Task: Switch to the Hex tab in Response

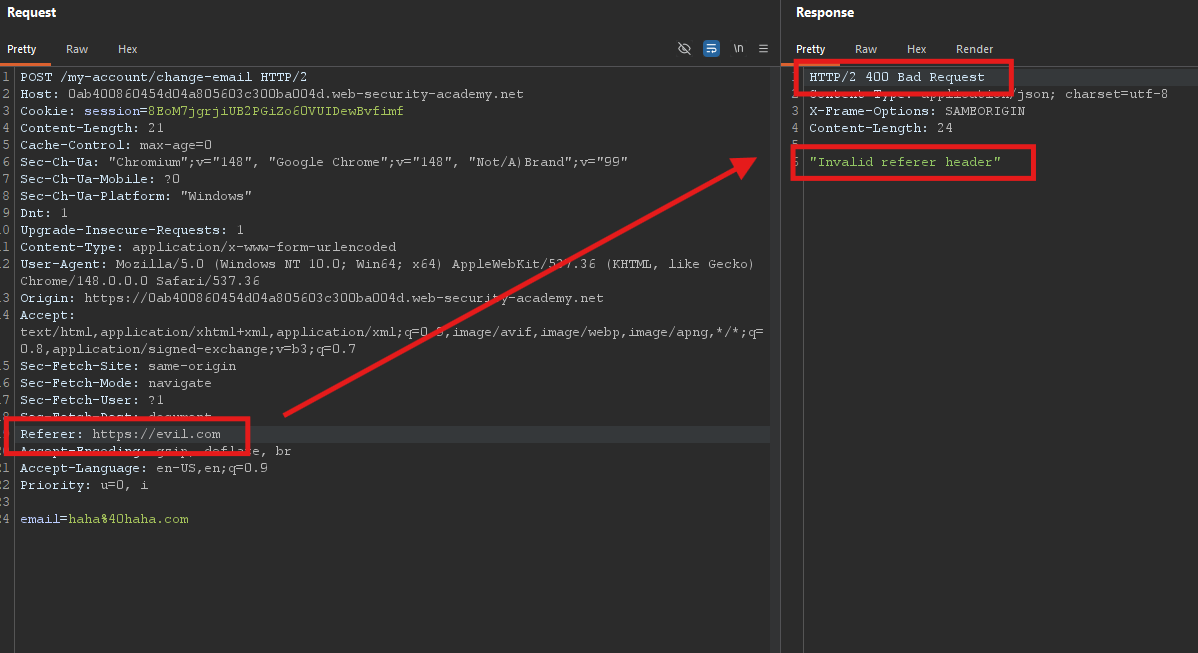Action: pyautogui.click(x=916, y=49)
